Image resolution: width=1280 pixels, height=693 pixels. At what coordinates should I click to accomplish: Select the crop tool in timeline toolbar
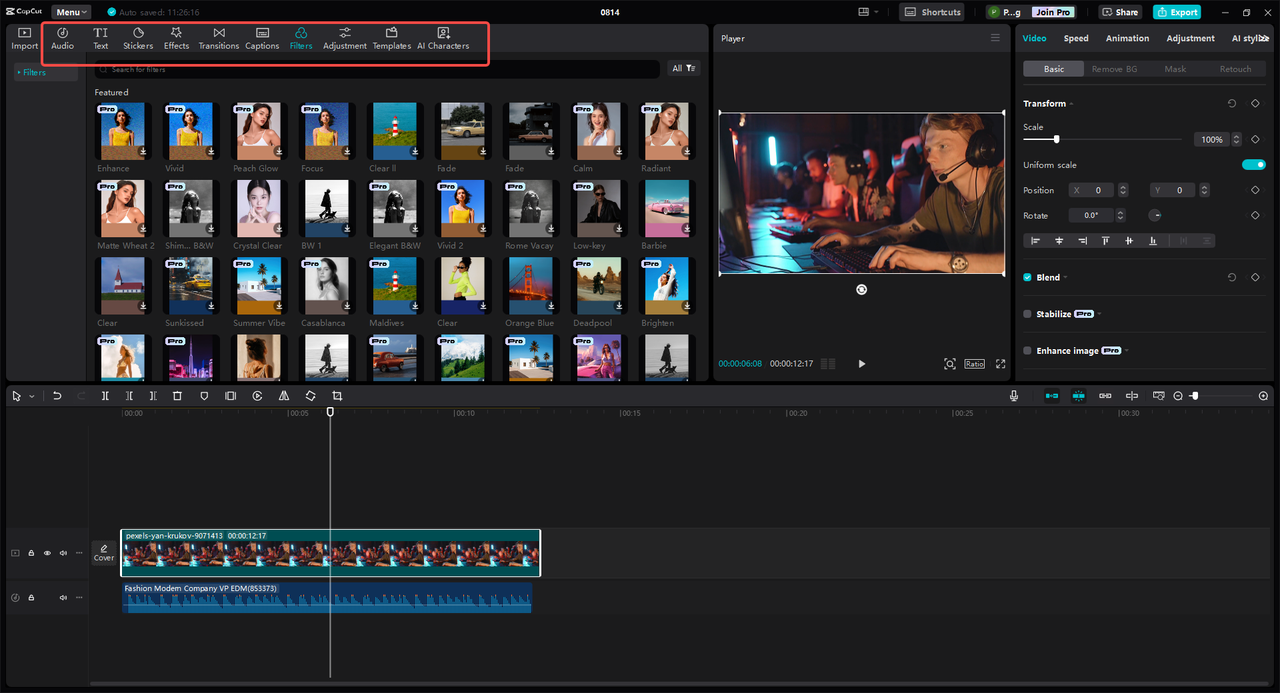337,396
